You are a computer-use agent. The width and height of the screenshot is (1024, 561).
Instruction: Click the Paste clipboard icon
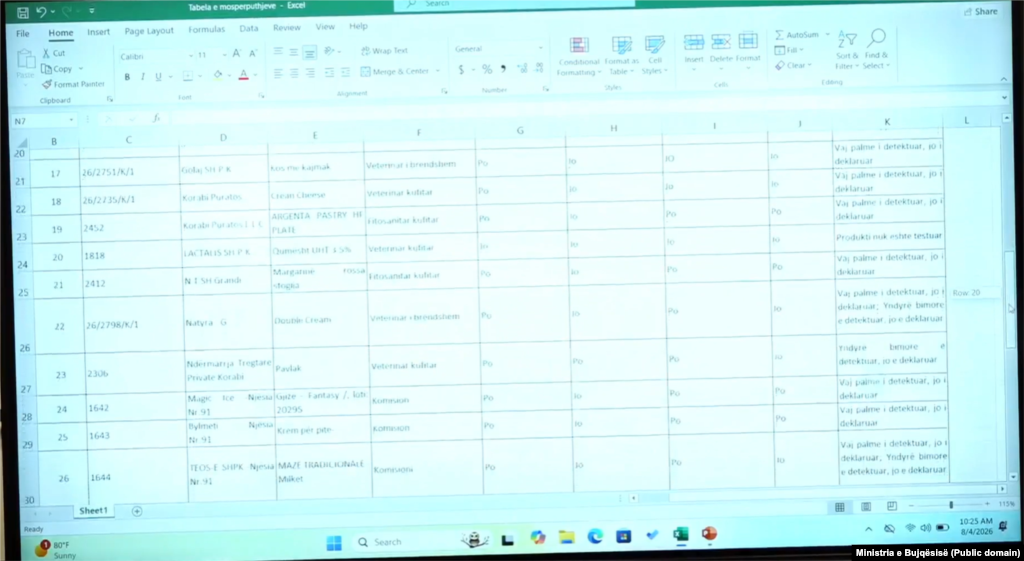point(25,61)
